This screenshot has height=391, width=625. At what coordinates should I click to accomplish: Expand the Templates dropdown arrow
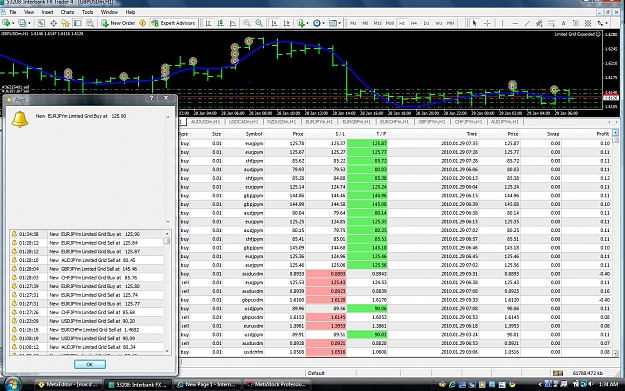click(x=340, y=23)
